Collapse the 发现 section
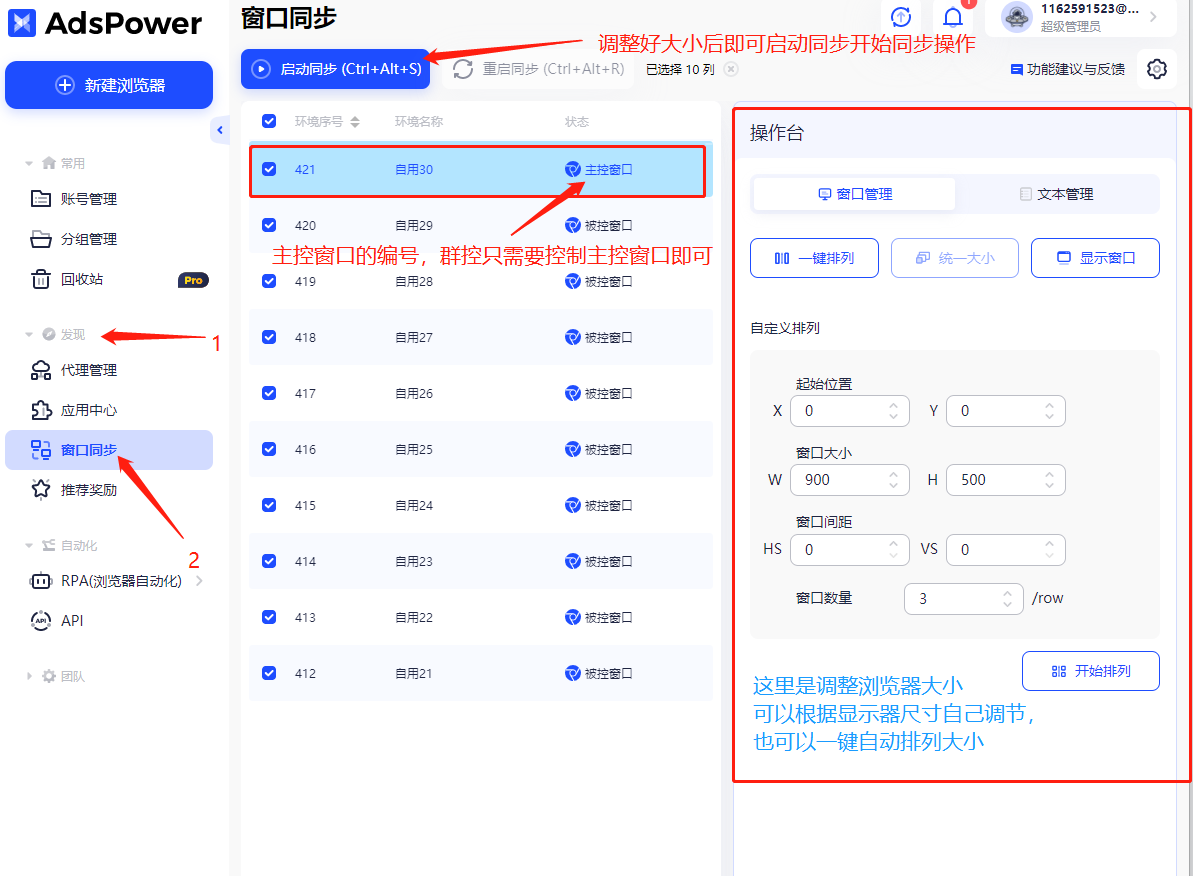 [x=29, y=335]
